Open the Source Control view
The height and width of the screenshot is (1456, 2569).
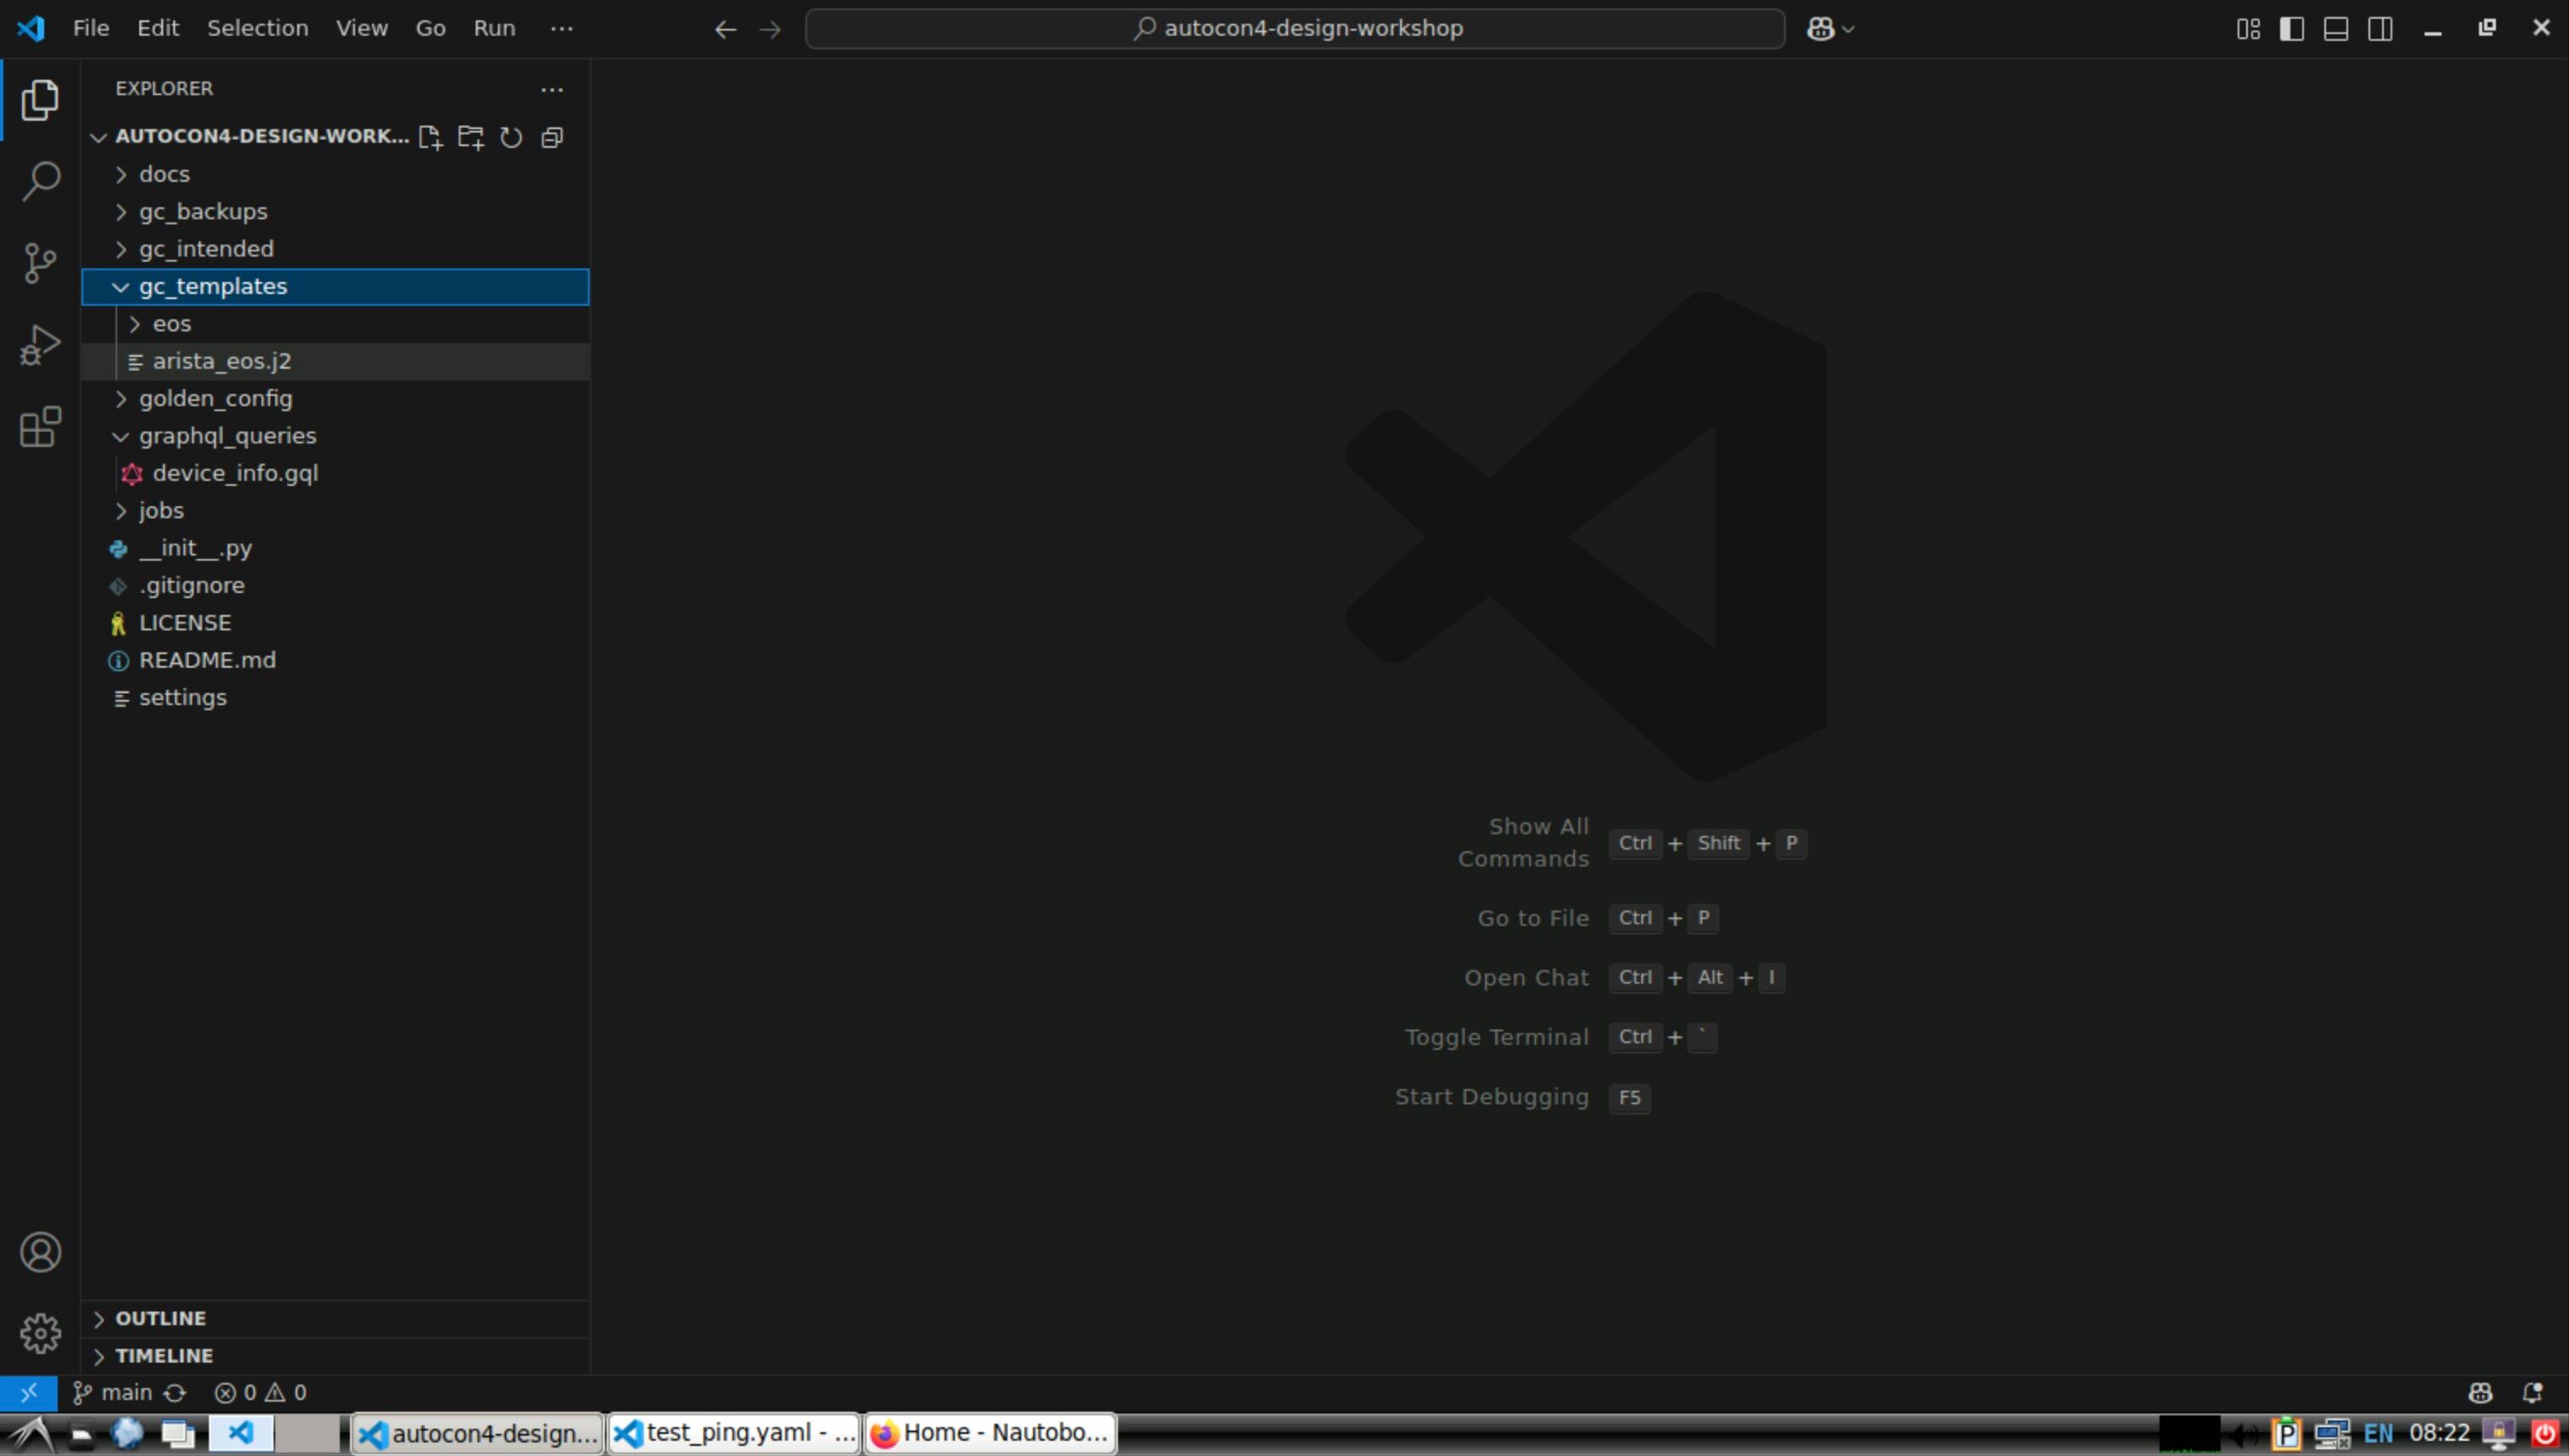[x=40, y=263]
